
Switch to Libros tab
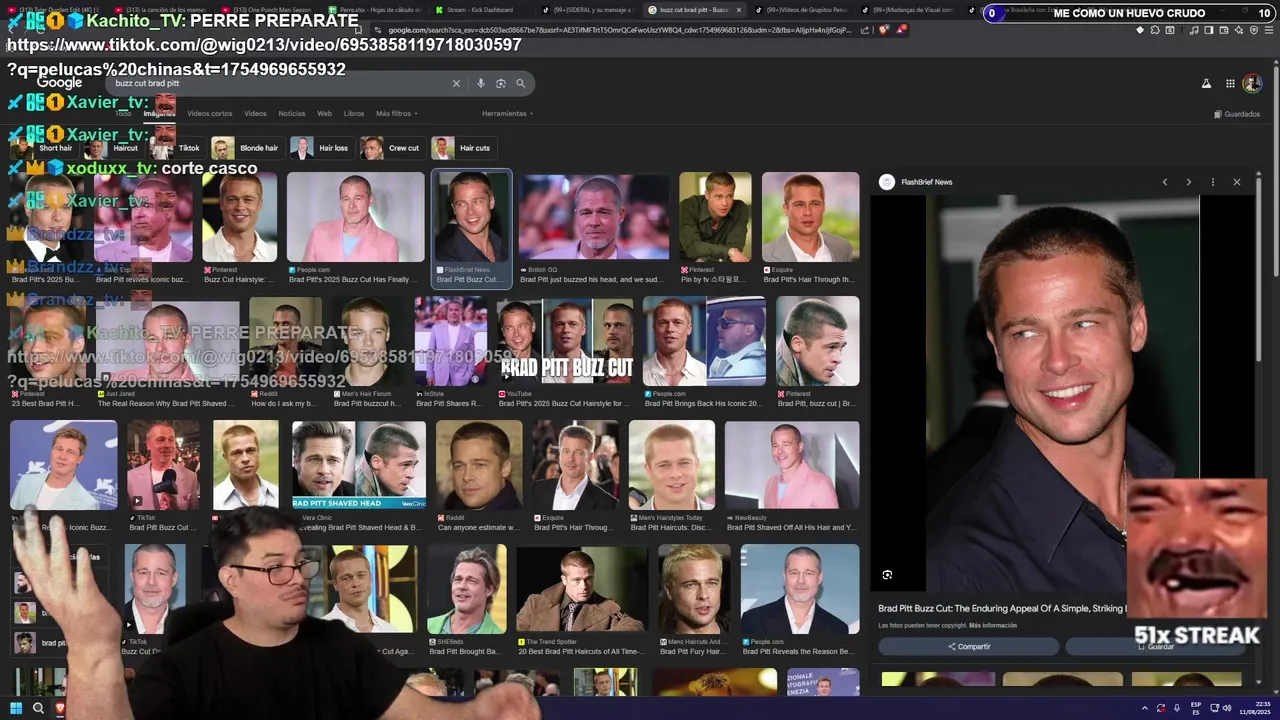[x=354, y=114]
